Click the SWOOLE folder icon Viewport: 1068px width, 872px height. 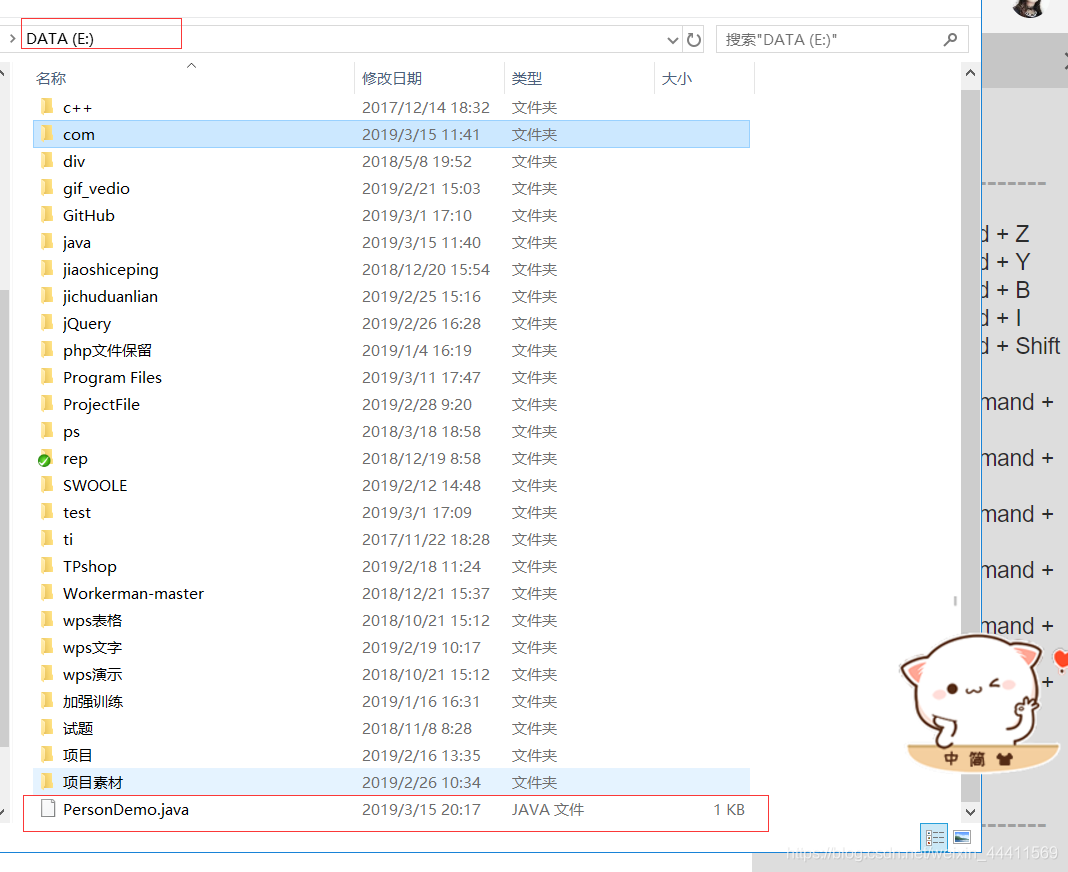pyautogui.click(x=47, y=485)
